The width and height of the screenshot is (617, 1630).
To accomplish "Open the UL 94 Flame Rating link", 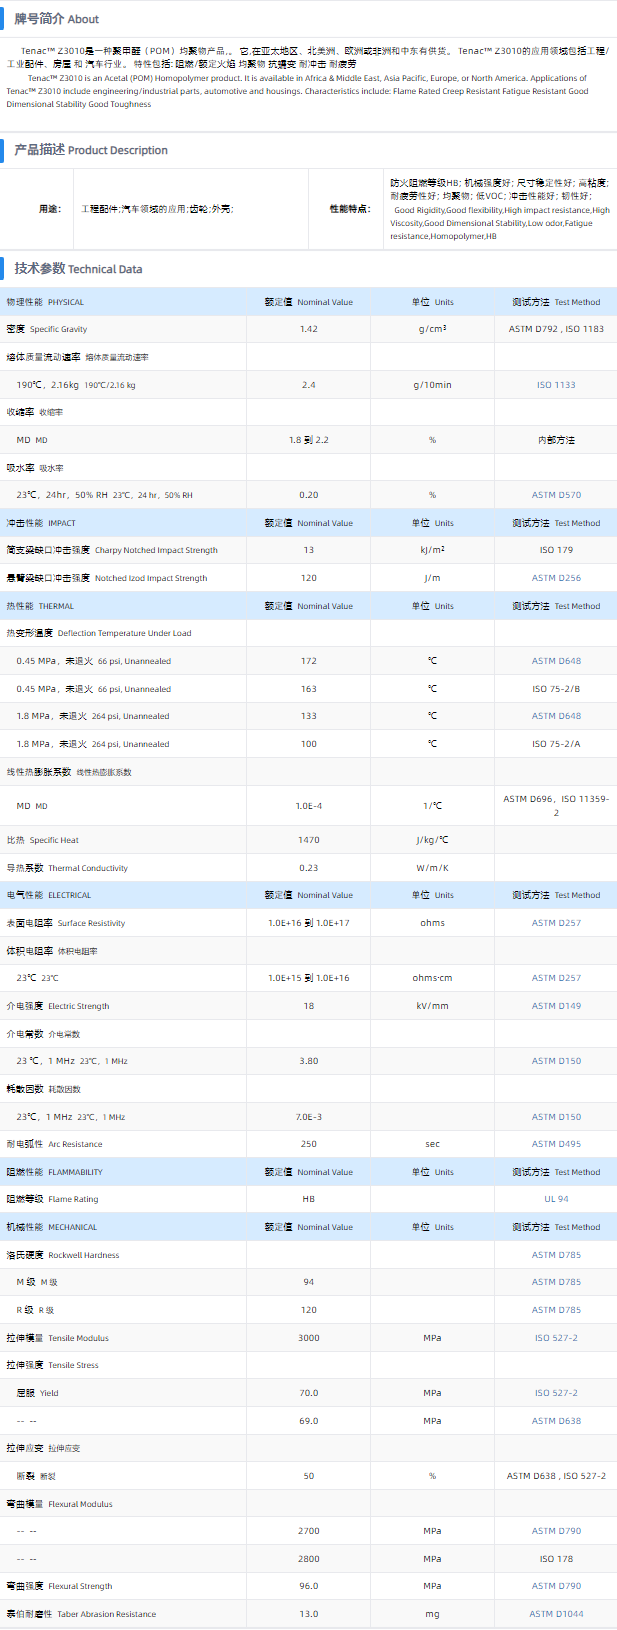I will tap(556, 1199).
